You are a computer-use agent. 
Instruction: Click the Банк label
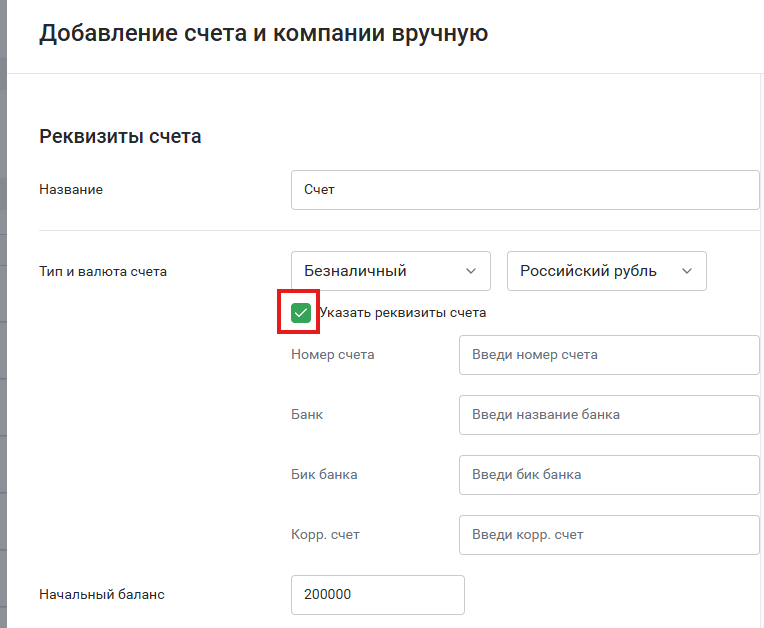307,415
